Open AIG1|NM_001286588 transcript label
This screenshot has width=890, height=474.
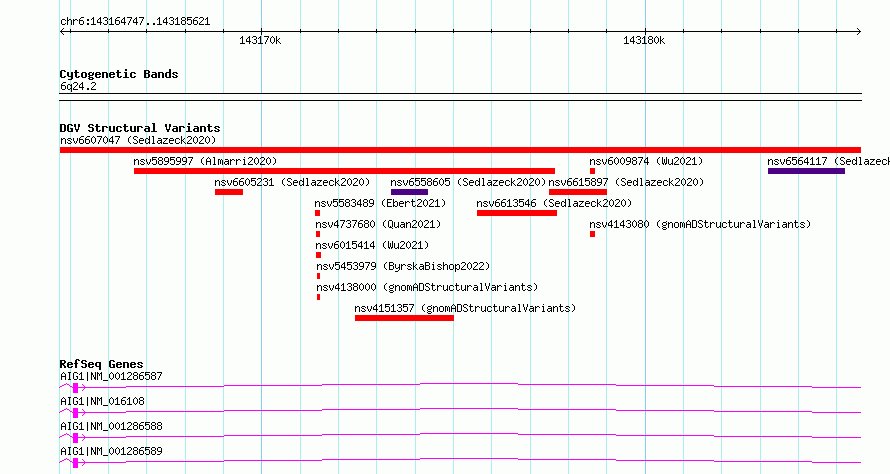pyautogui.click(x=111, y=426)
